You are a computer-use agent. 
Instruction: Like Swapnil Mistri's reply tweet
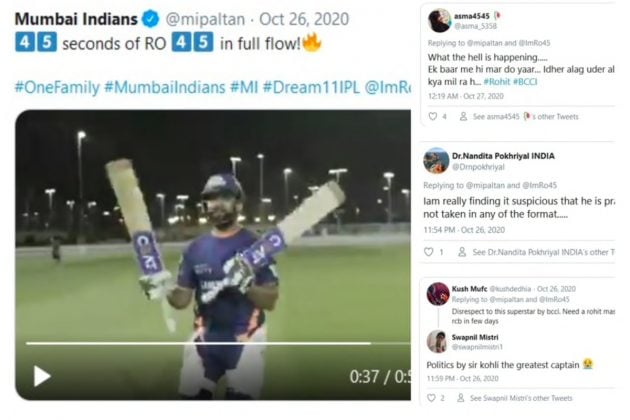pos(431,398)
